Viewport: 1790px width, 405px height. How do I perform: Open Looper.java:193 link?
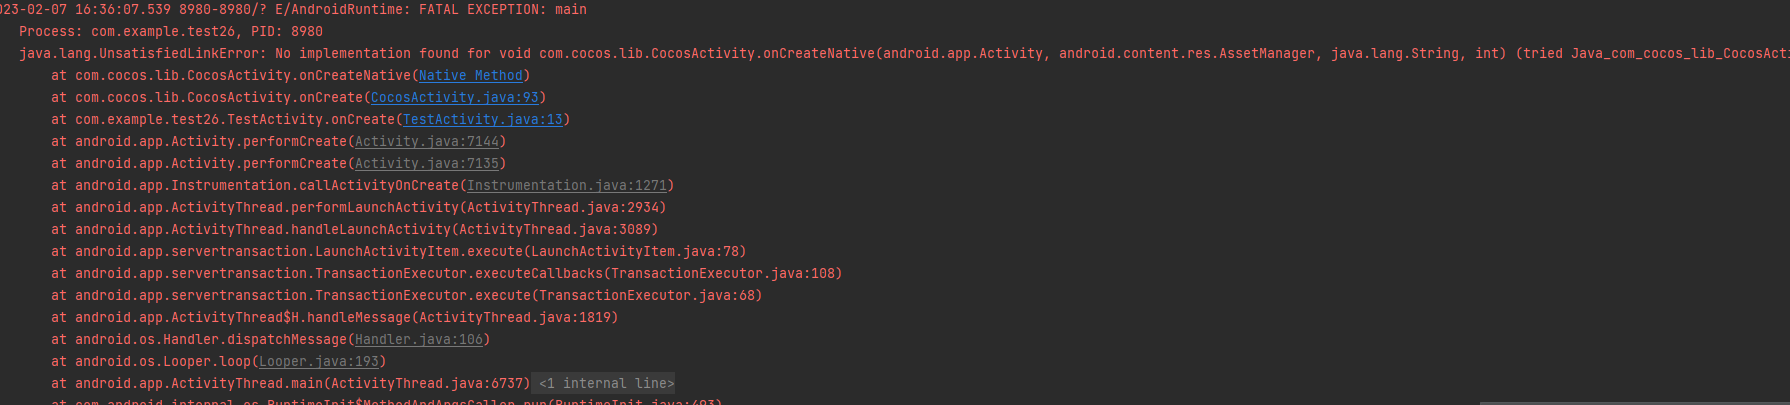(x=318, y=362)
